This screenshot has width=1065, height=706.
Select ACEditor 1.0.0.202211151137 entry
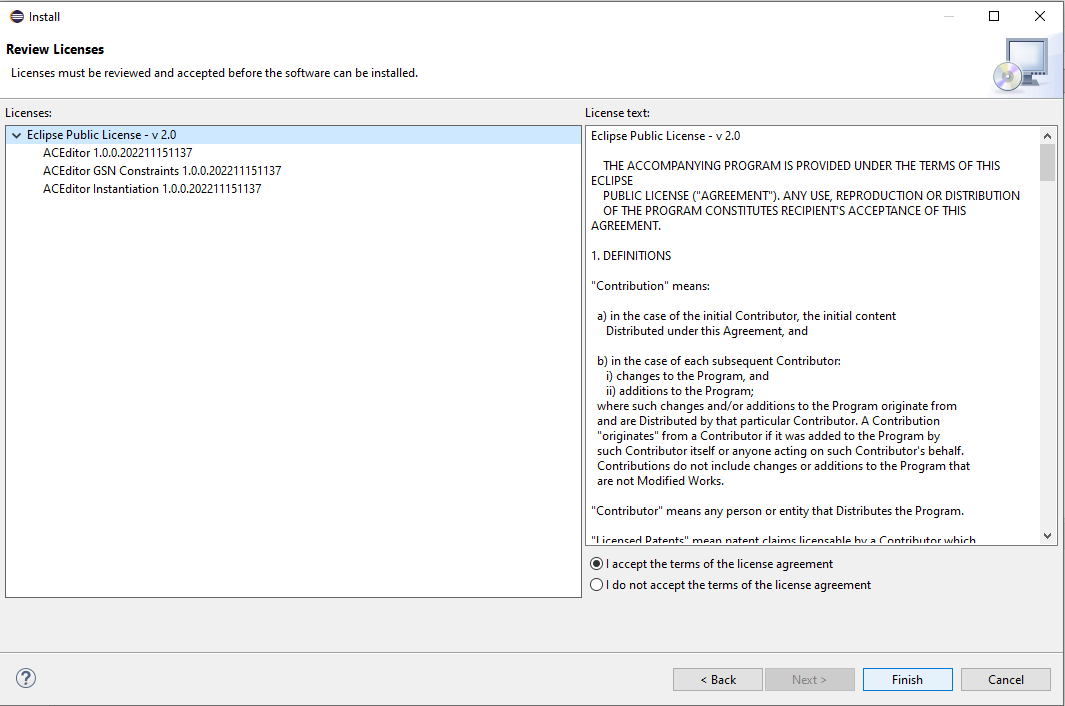(x=118, y=153)
